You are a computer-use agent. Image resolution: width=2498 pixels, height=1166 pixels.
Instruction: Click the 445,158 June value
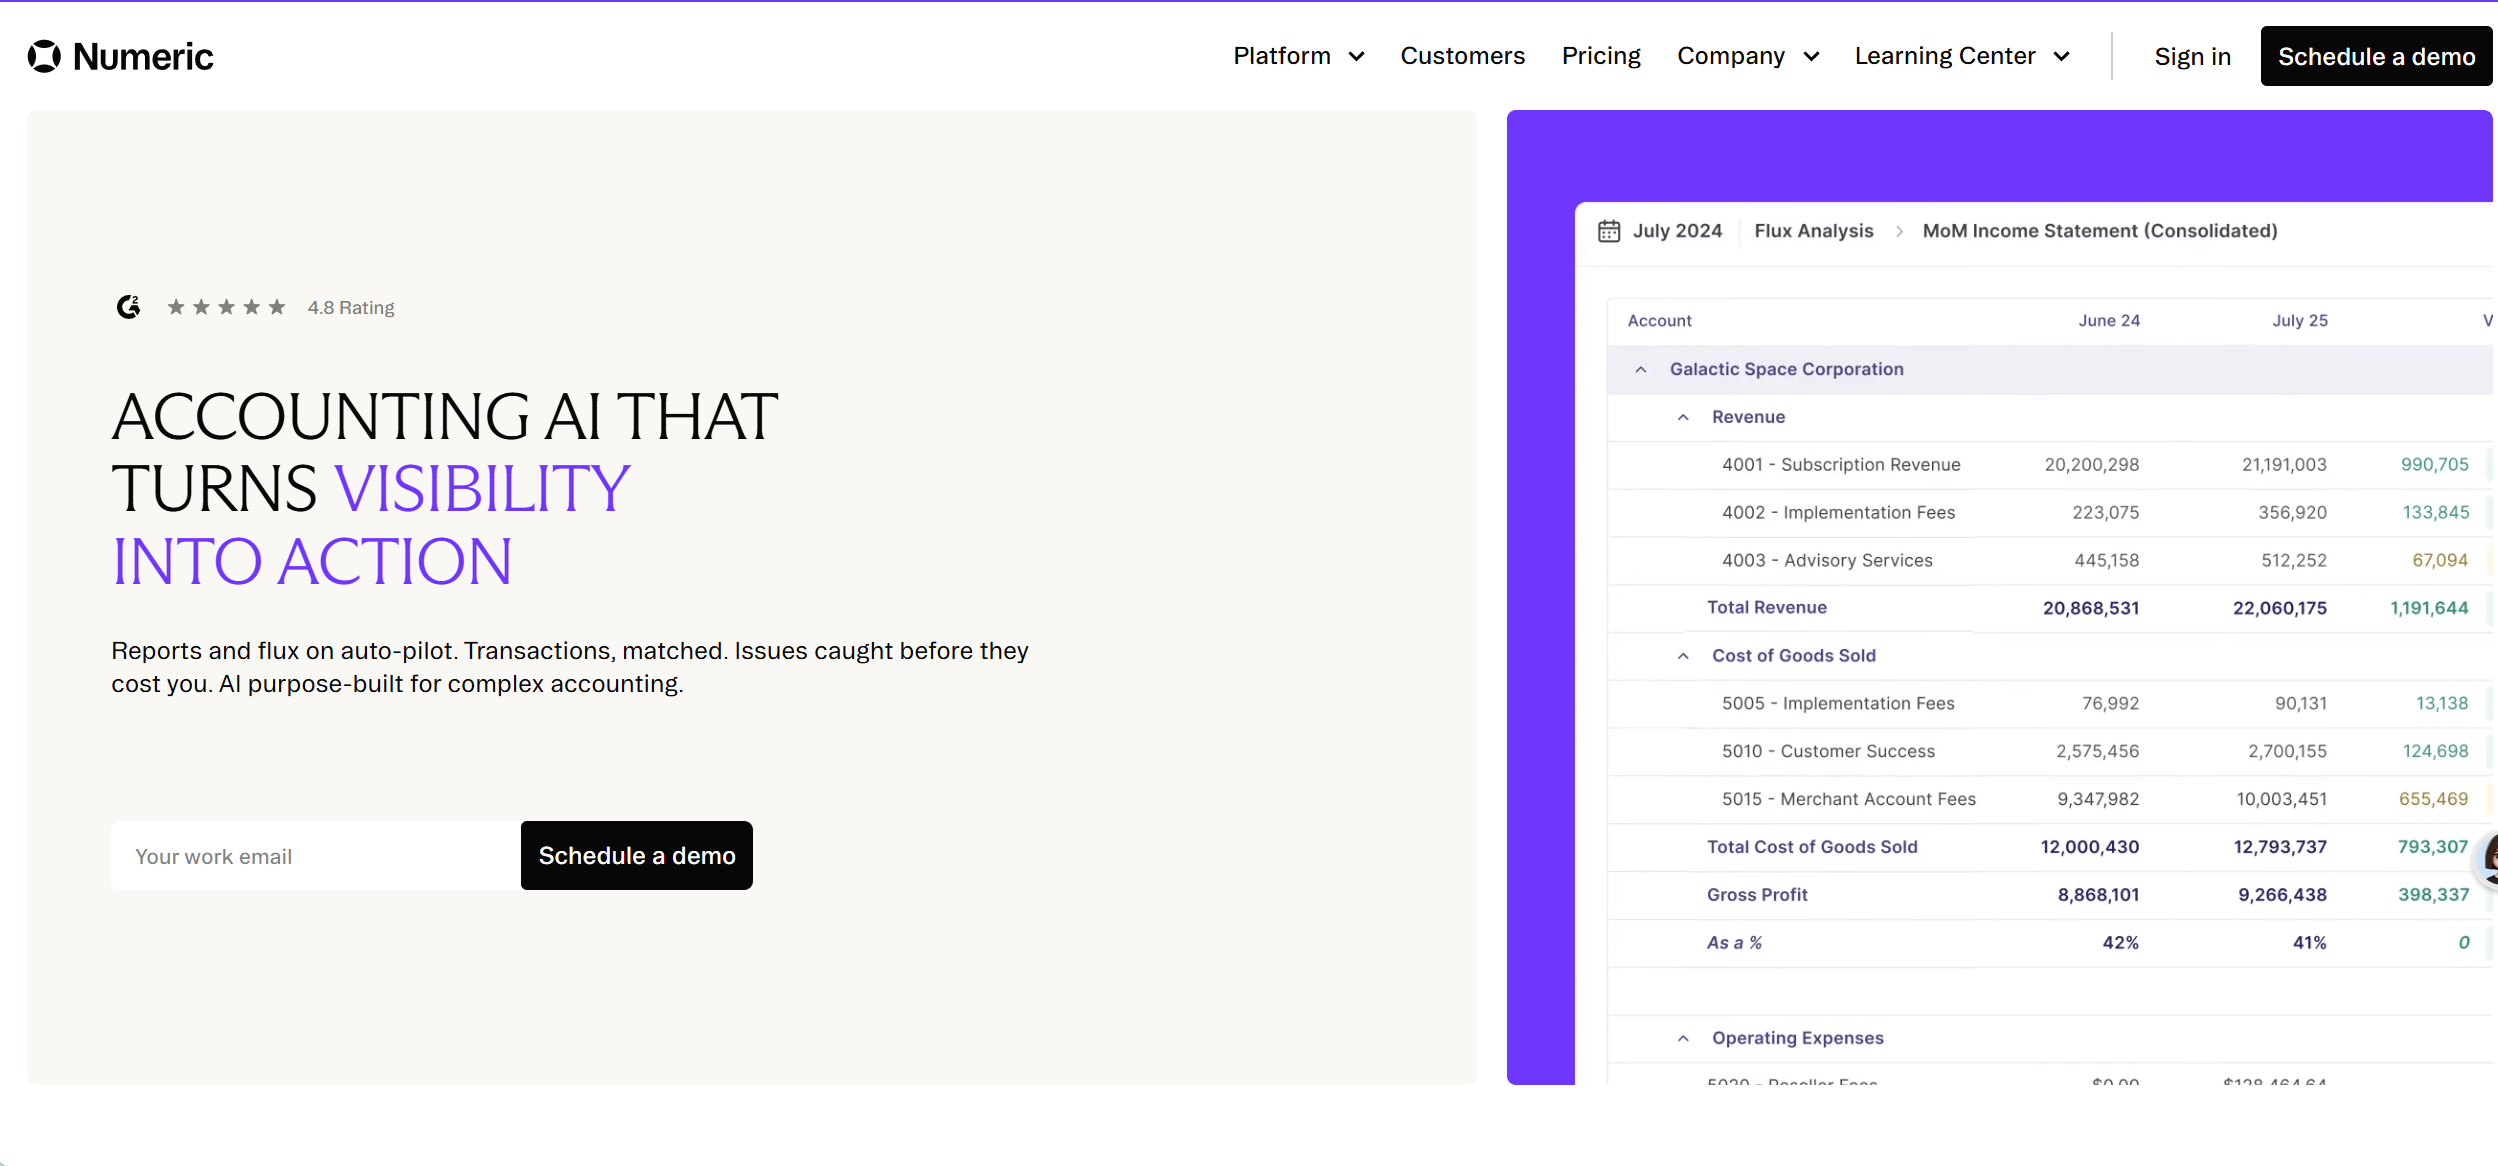pos(2107,561)
